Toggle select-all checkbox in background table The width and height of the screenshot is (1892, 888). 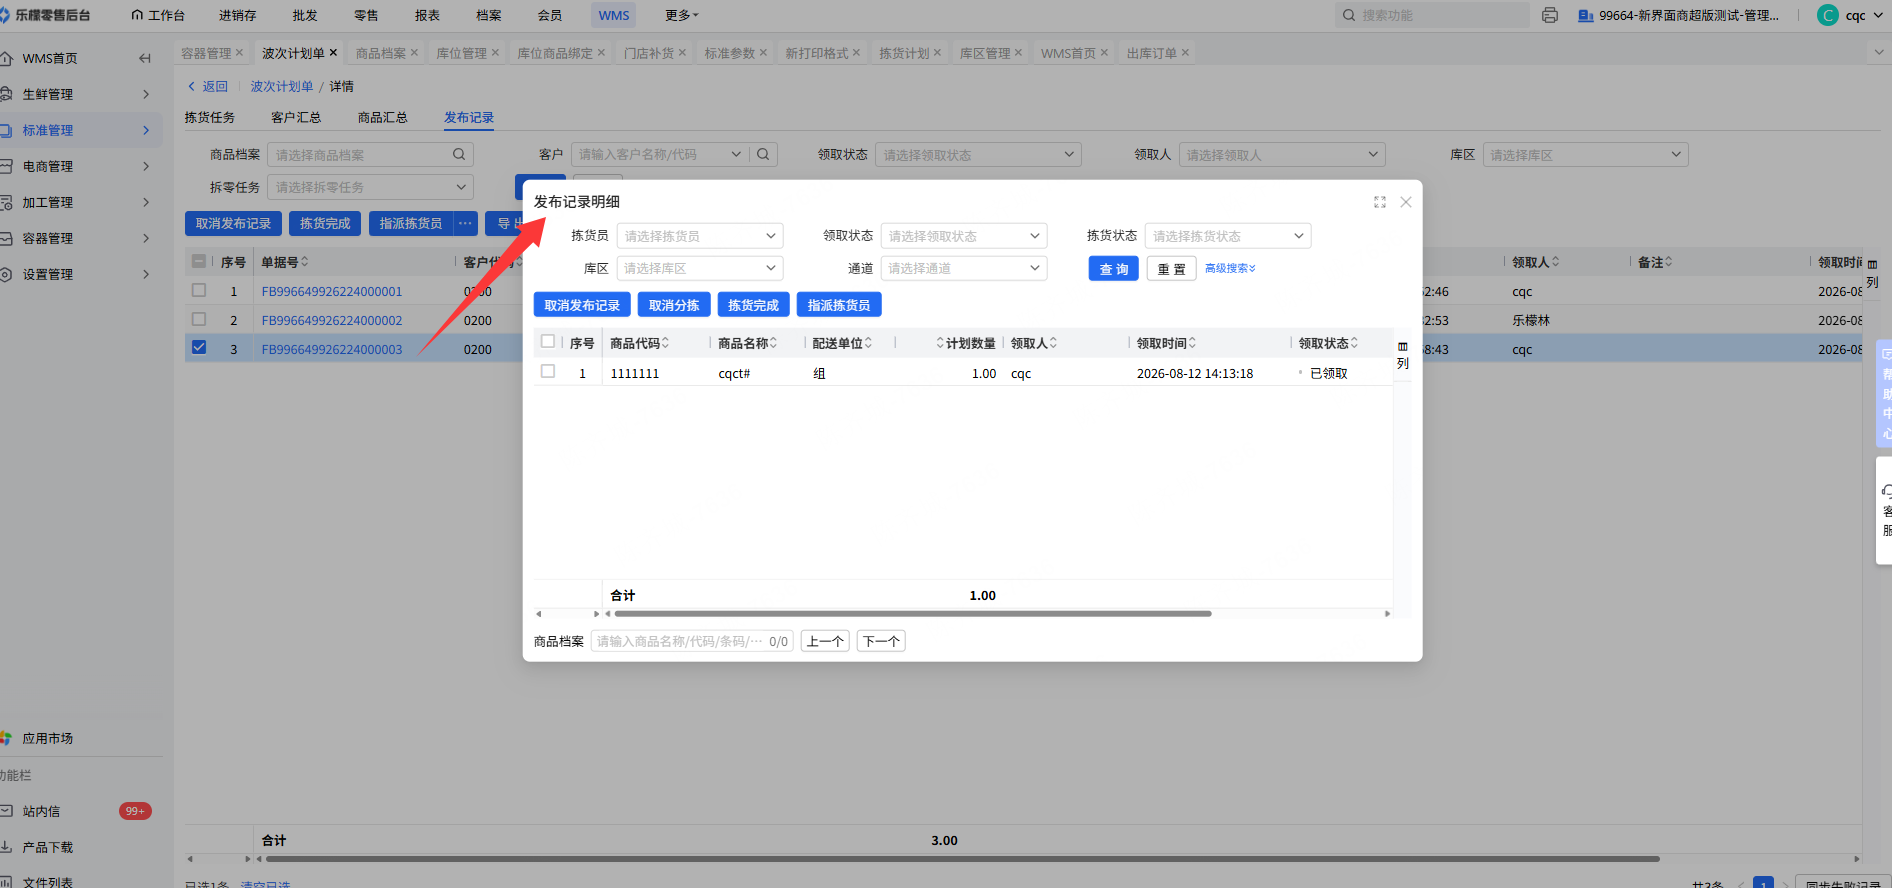coord(199,261)
